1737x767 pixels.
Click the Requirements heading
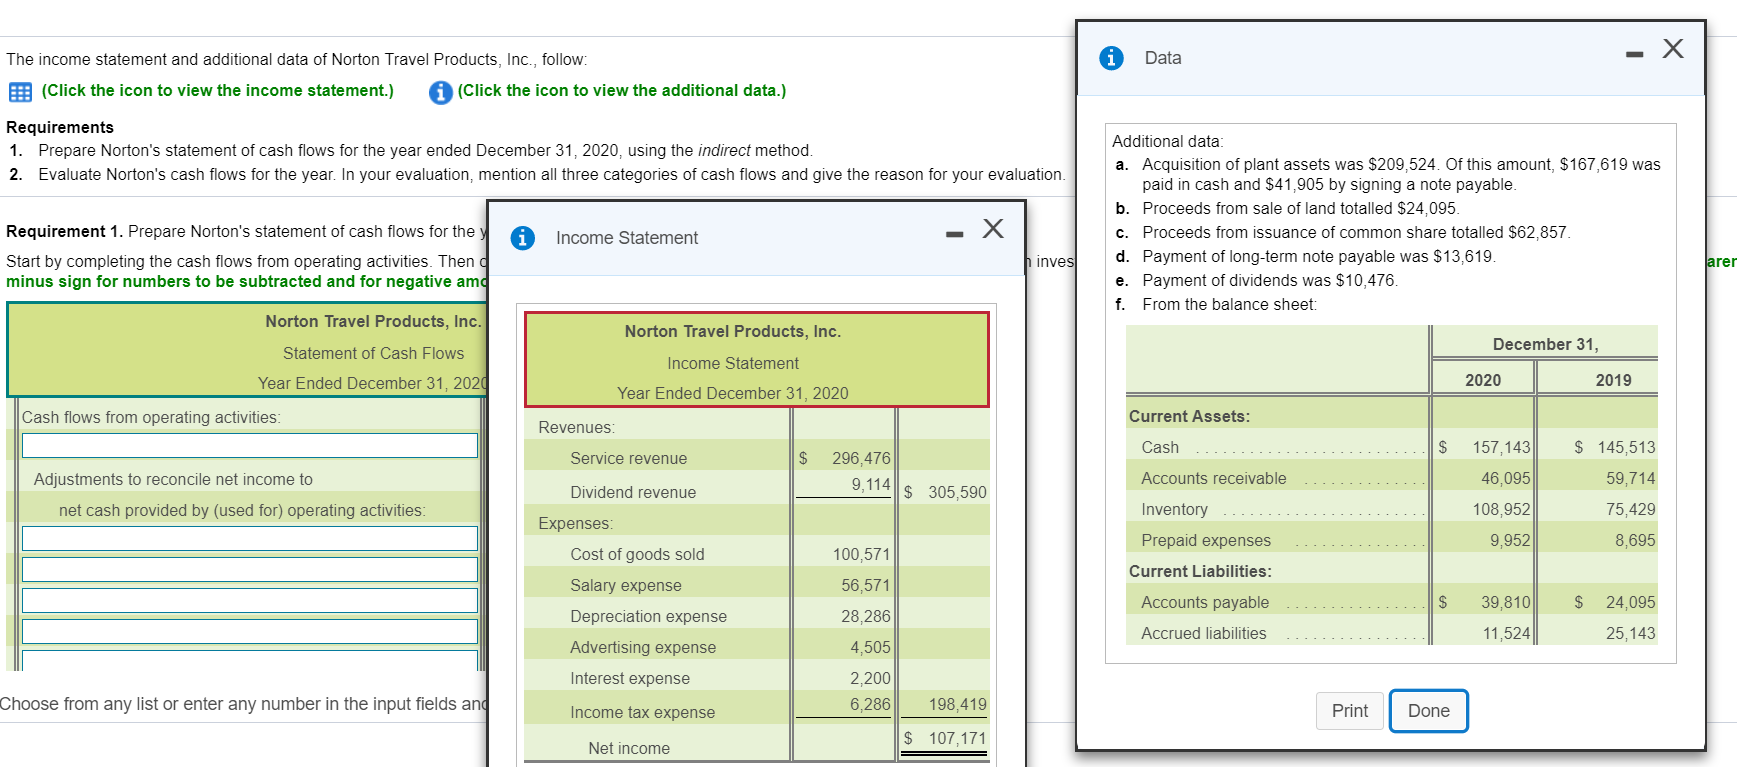60,128
